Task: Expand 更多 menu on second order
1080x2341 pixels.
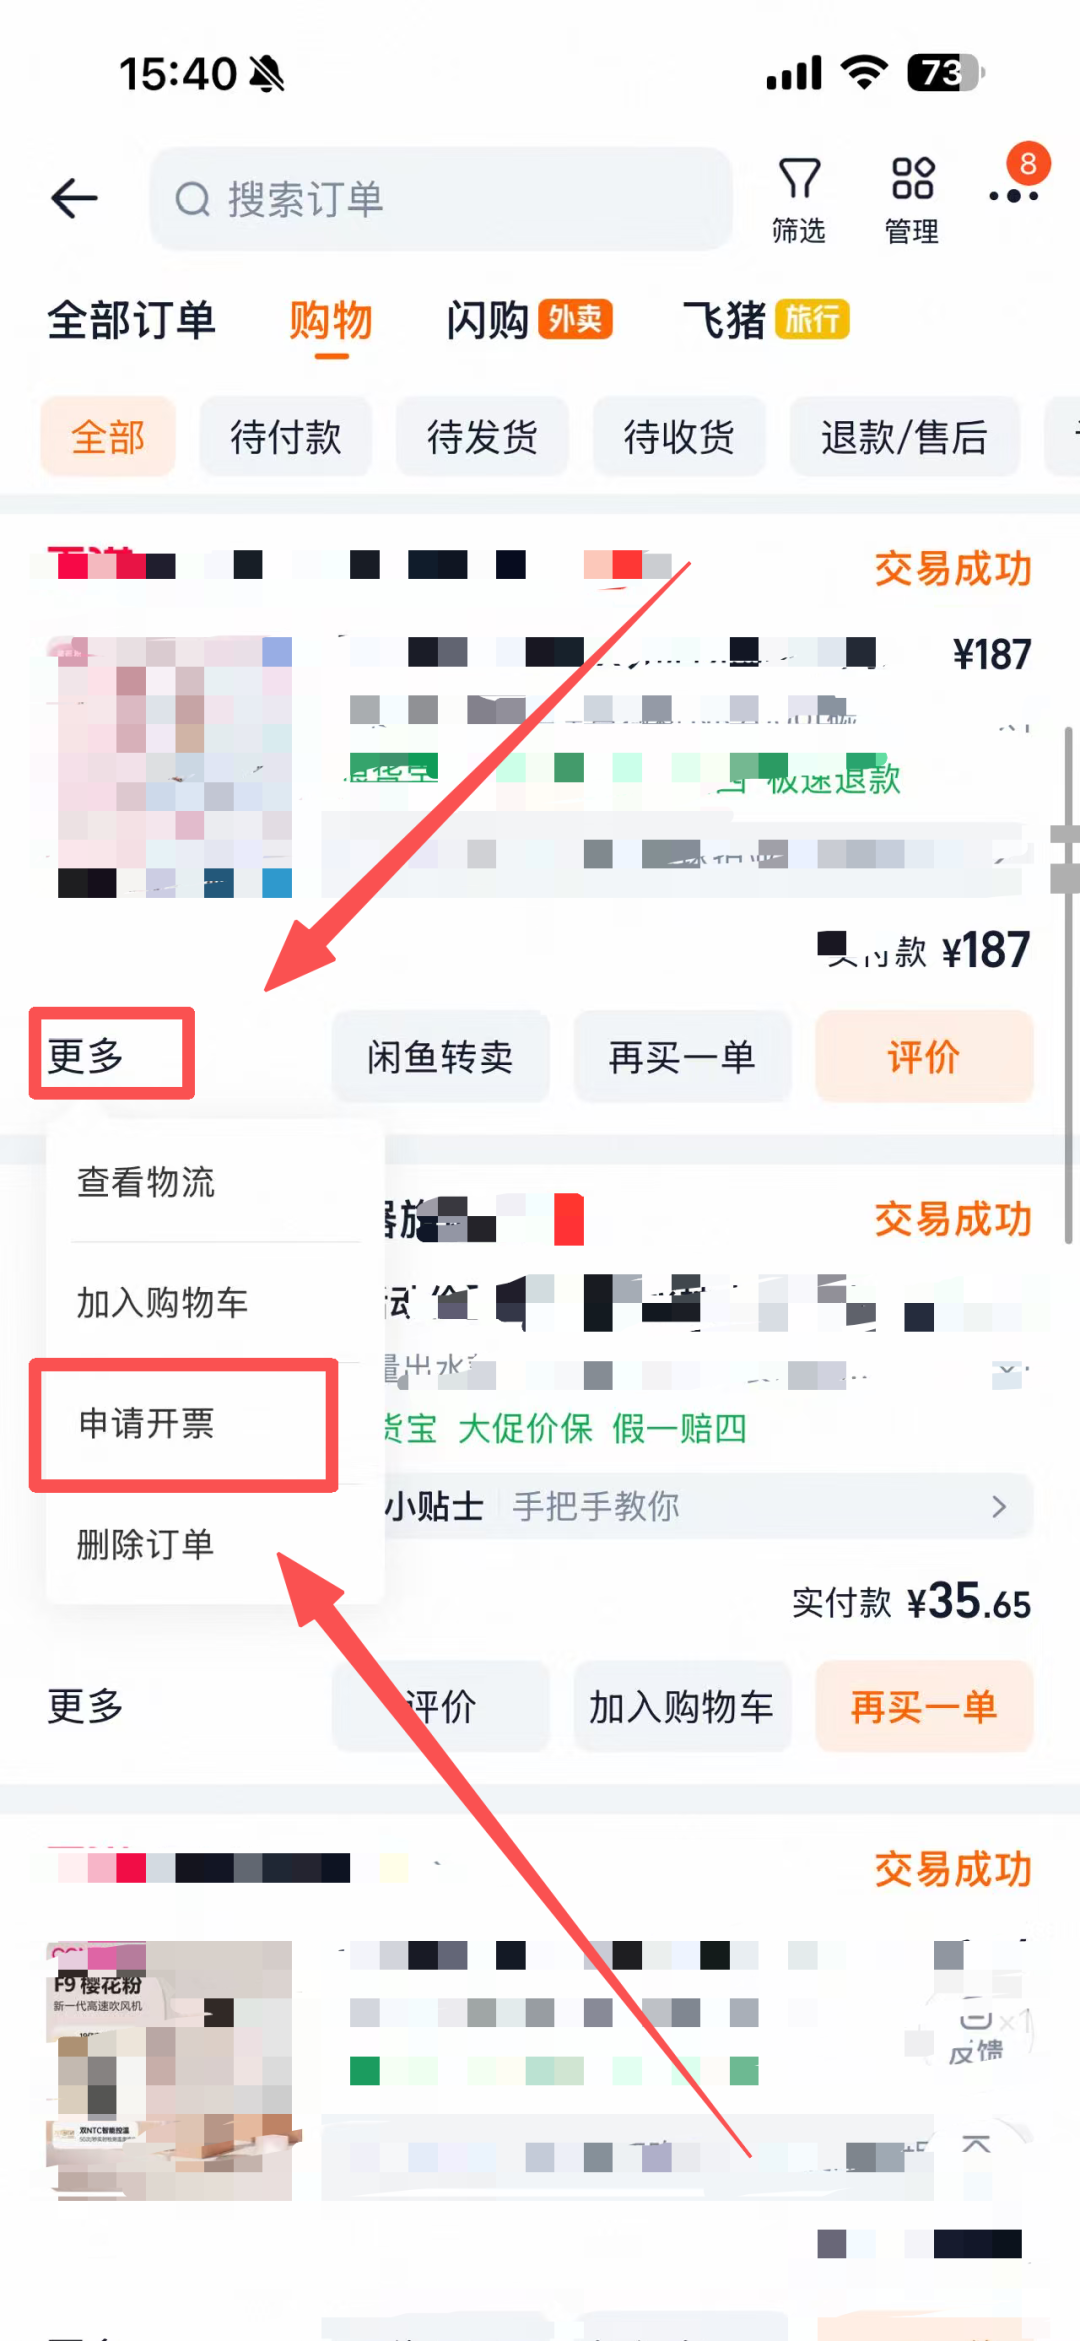Action: click(86, 1706)
